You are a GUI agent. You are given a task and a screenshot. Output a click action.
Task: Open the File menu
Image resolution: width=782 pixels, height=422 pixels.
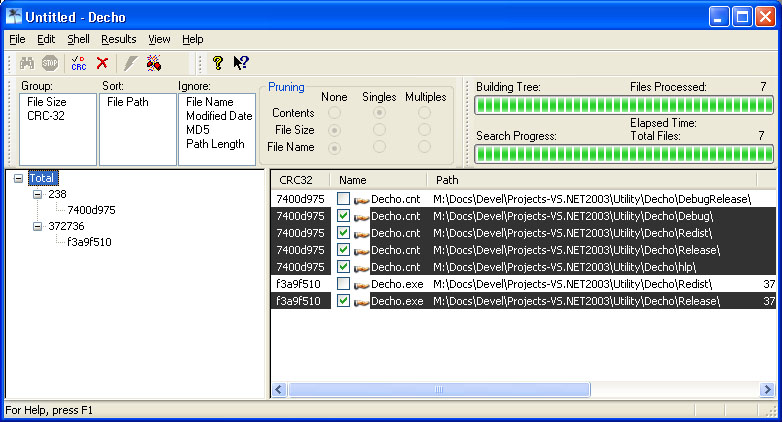click(17, 39)
